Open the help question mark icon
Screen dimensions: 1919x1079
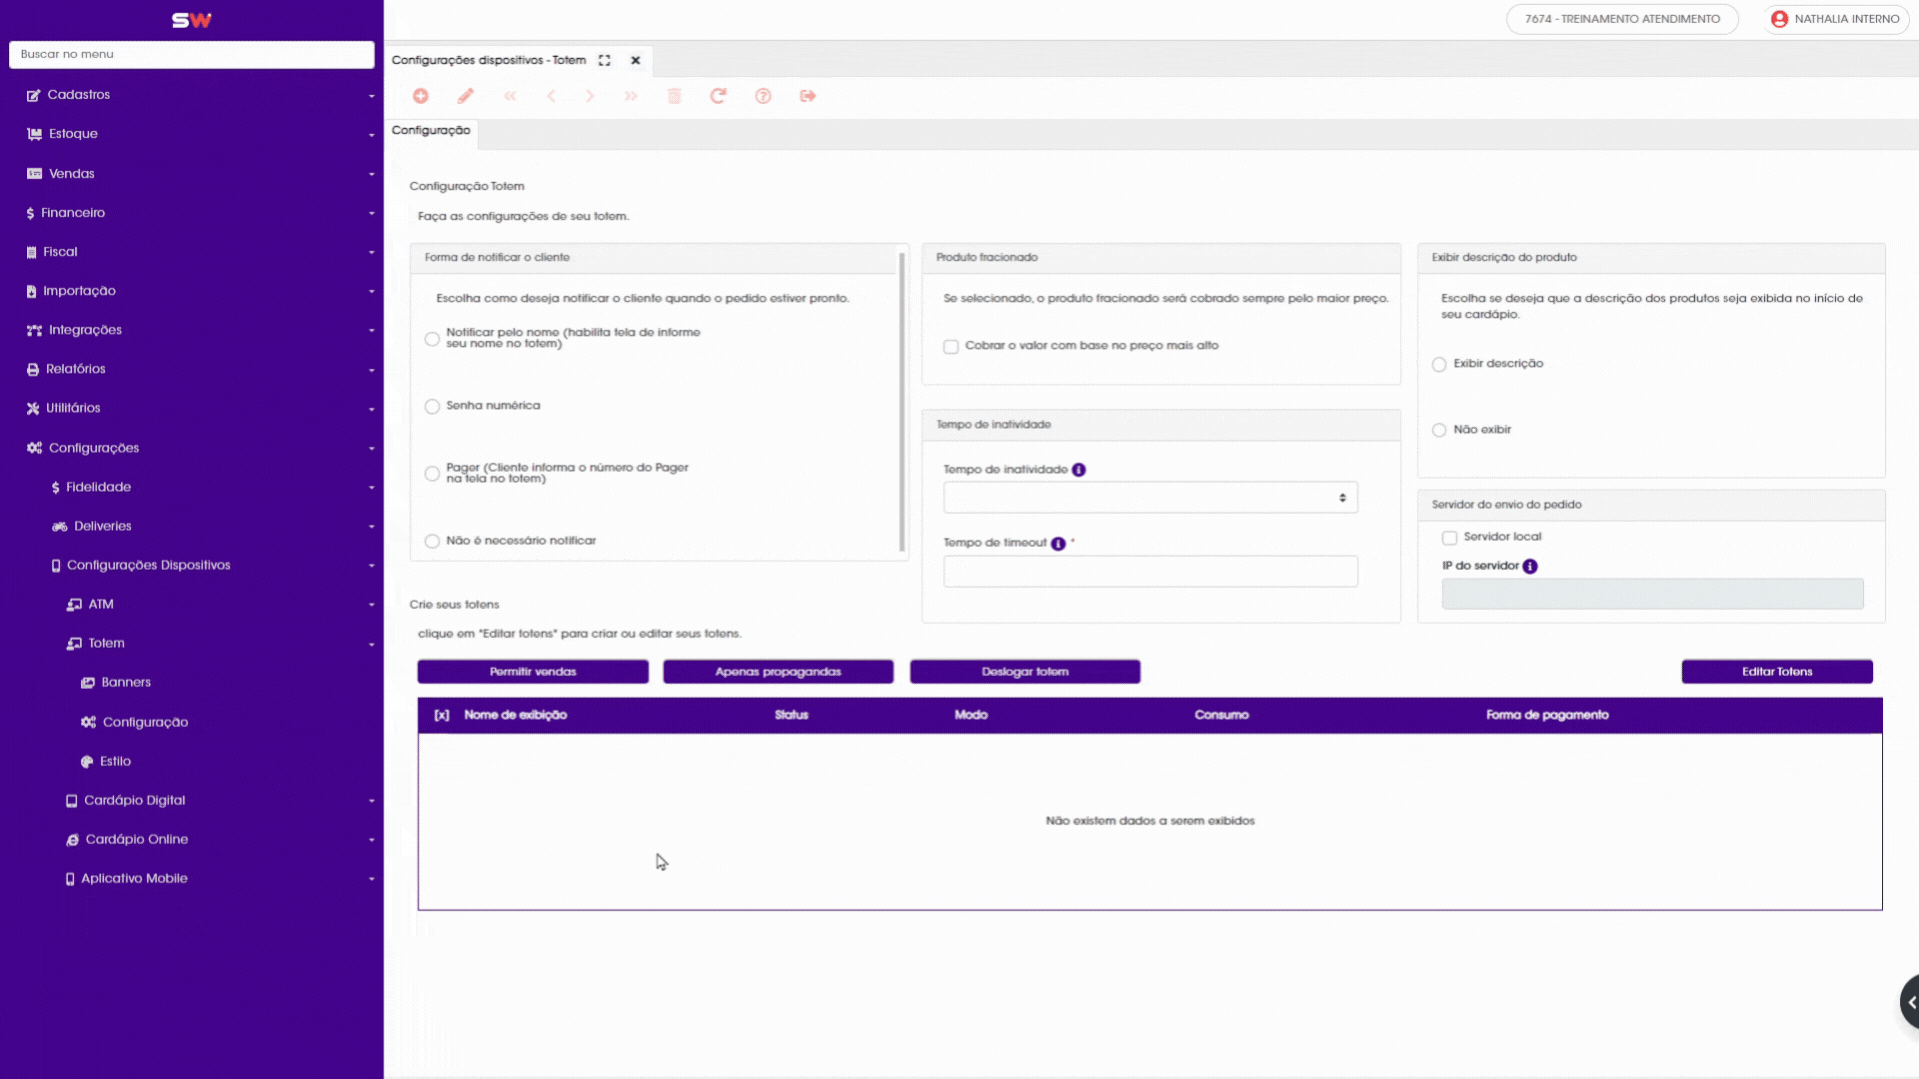763,96
